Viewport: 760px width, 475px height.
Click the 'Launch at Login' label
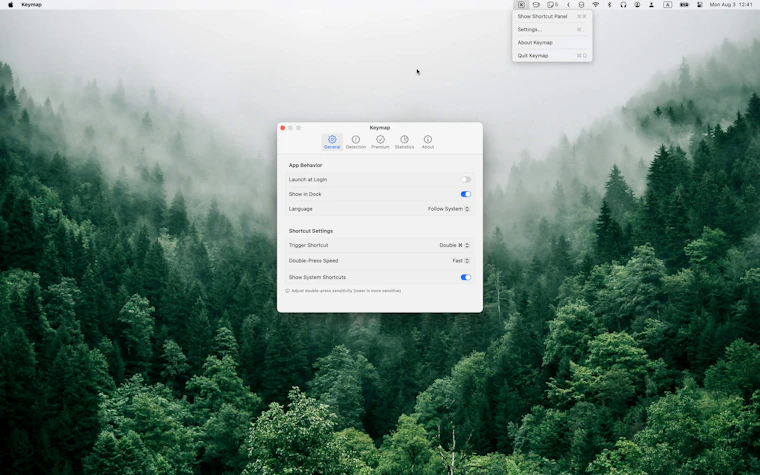coord(308,179)
